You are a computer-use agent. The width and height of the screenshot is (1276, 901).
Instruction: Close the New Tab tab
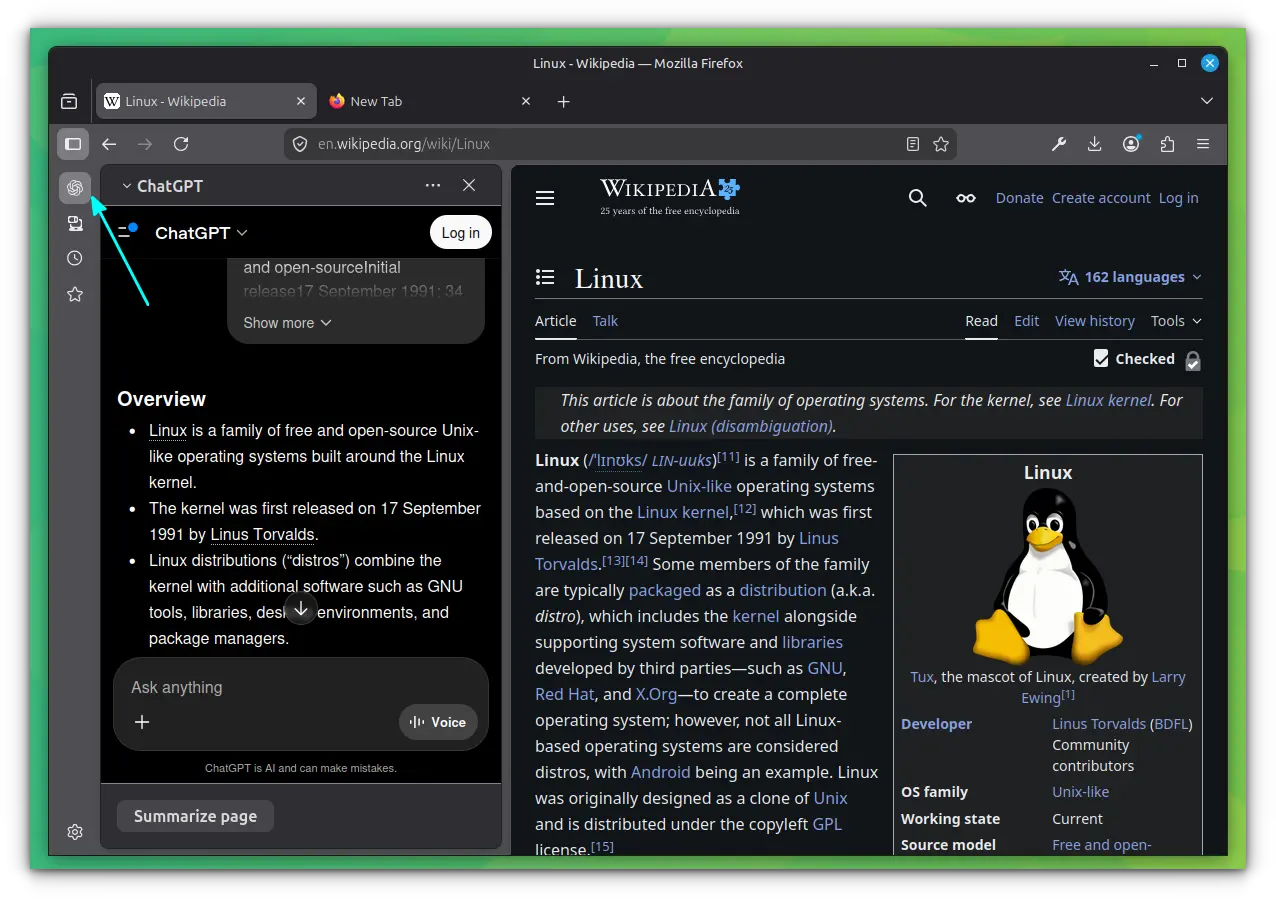pyautogui.click(x=527, y=101)
